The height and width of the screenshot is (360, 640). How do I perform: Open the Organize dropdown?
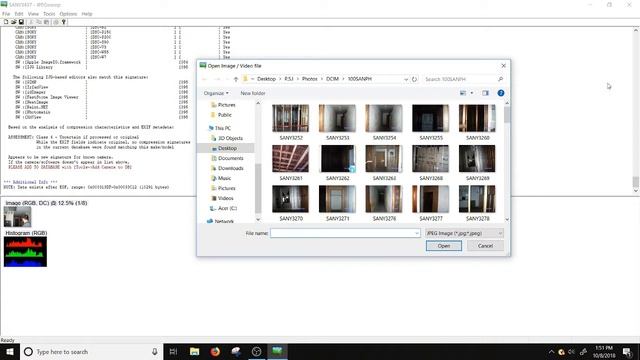pos(216,93)
